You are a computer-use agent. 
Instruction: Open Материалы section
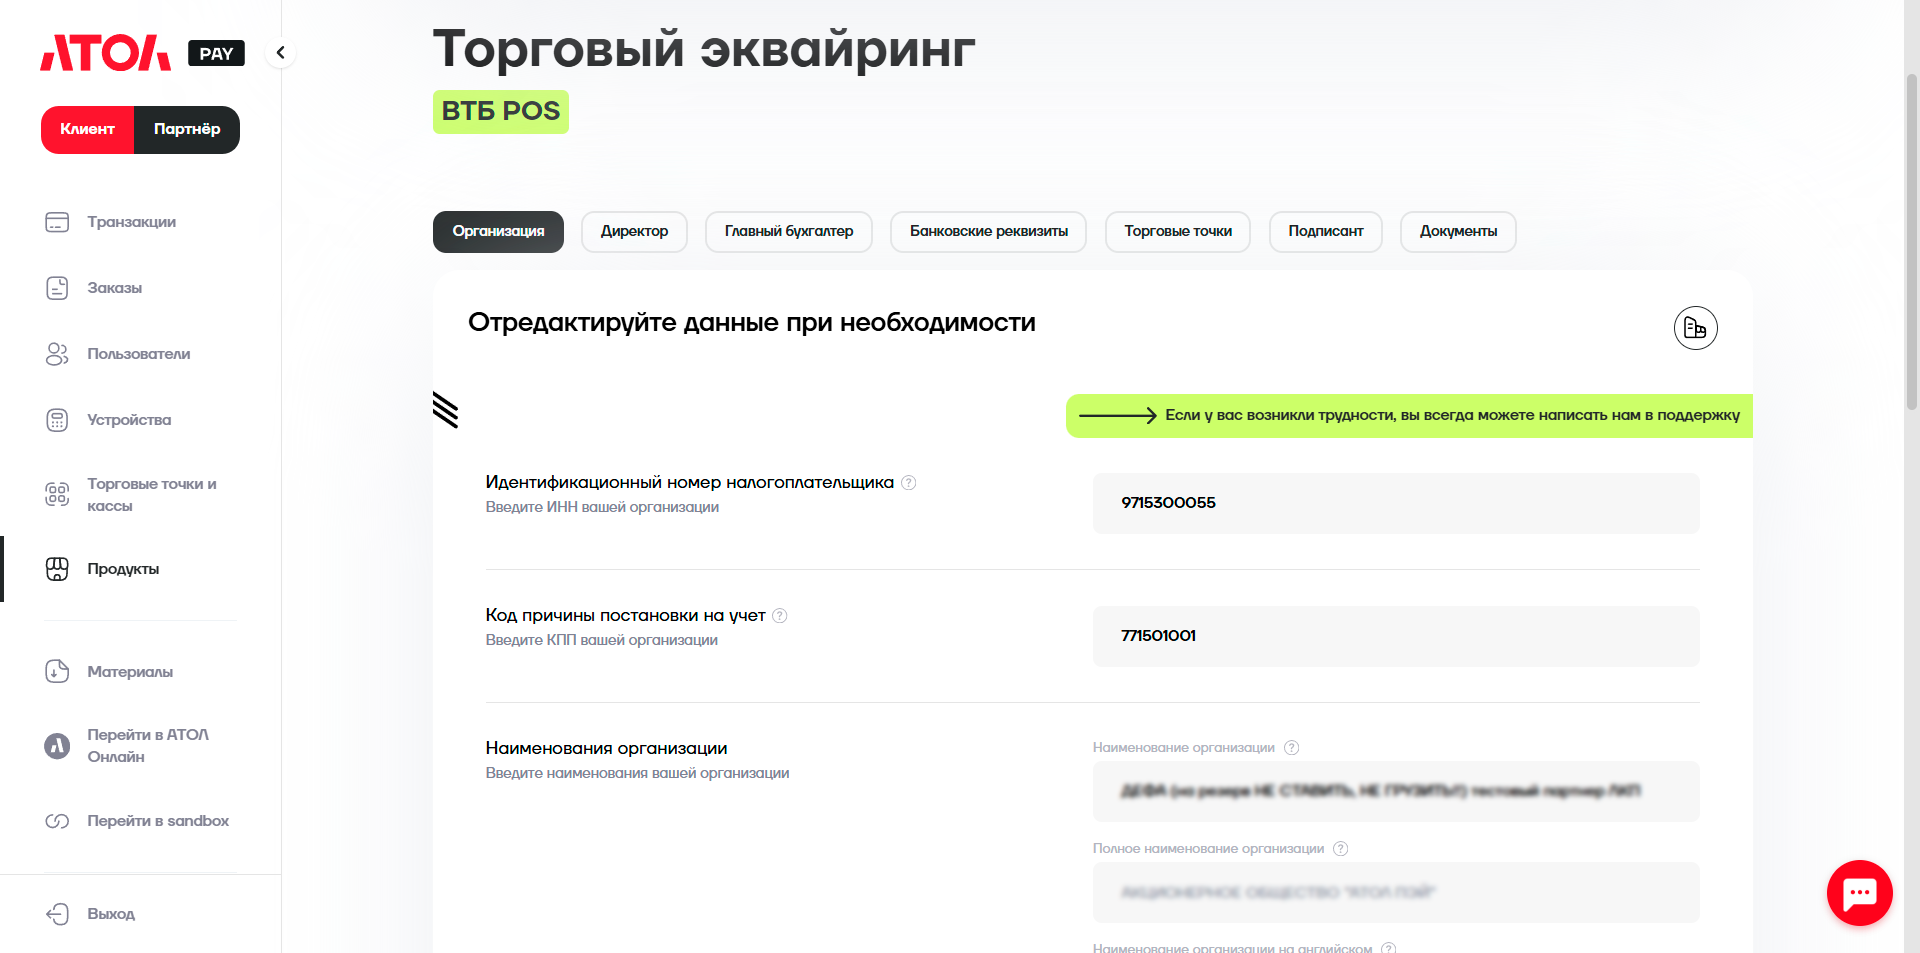coord(130,672)
